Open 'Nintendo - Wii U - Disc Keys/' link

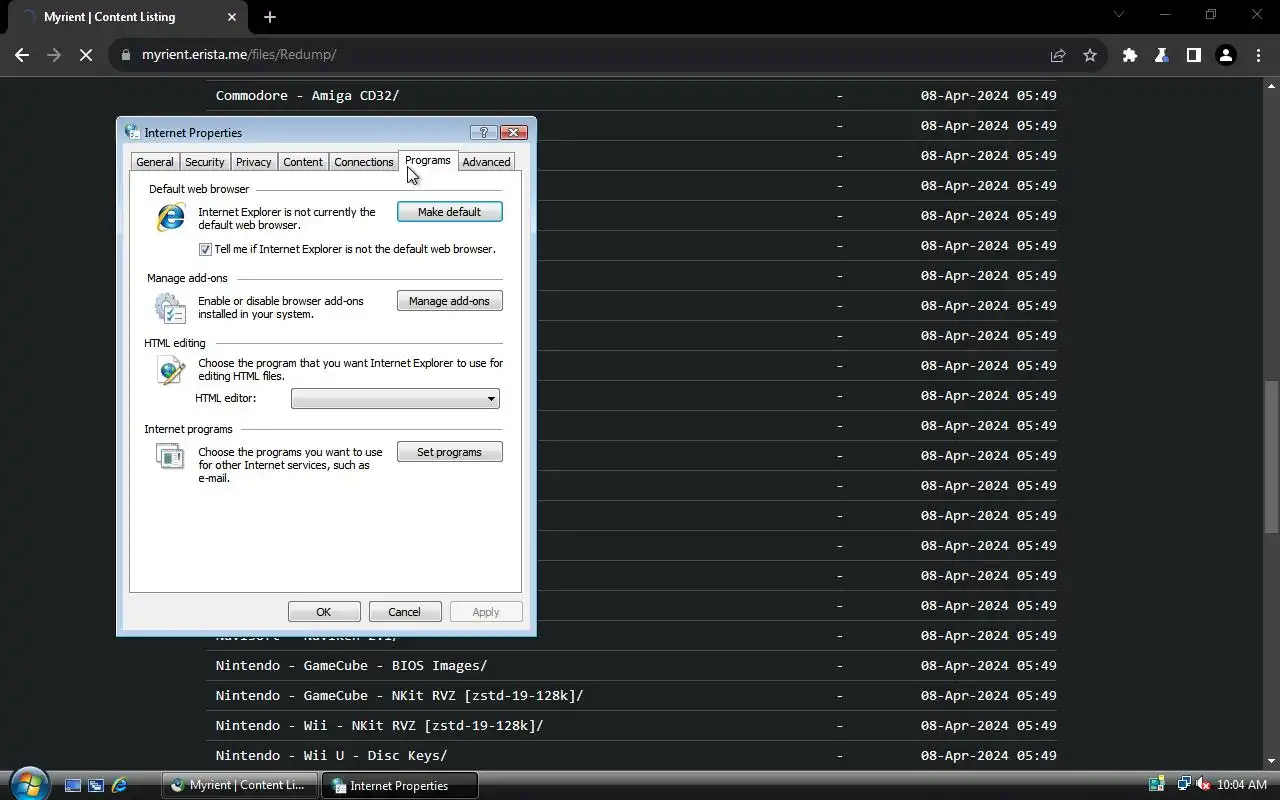[332, 755]
